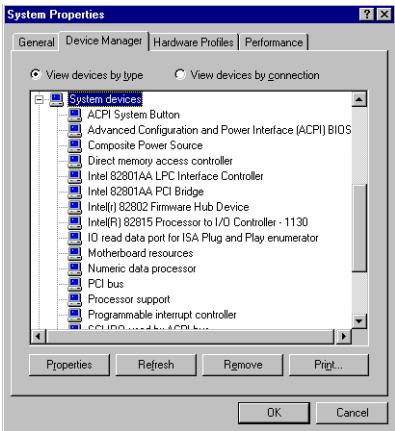Click the vertical scrollbar up arrow
Screen dimensions: 395x431
coord(359,99)
